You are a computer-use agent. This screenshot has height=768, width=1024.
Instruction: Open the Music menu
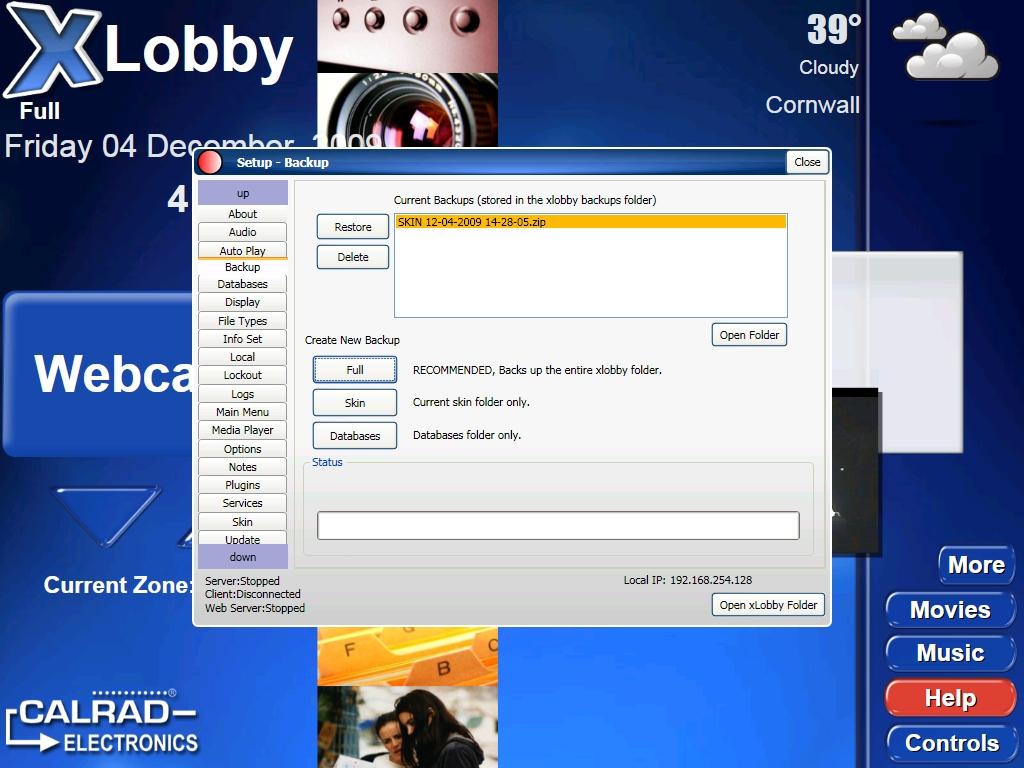(950, 653)
